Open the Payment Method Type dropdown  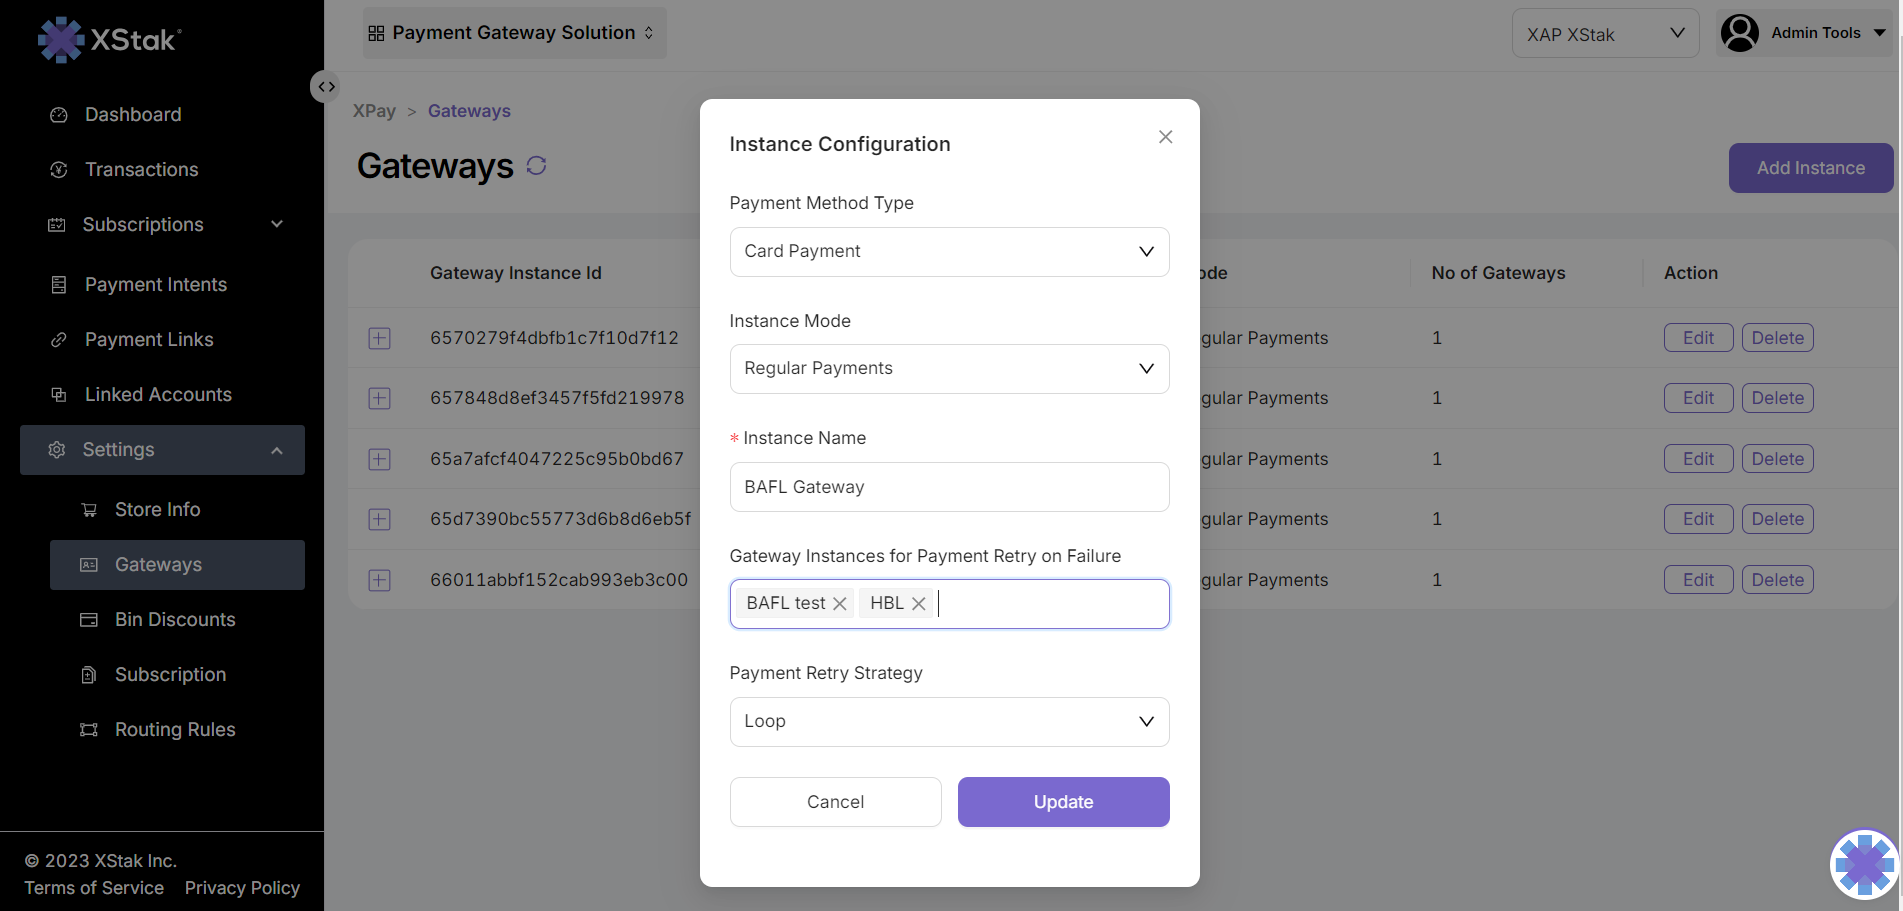click(949, 252)
